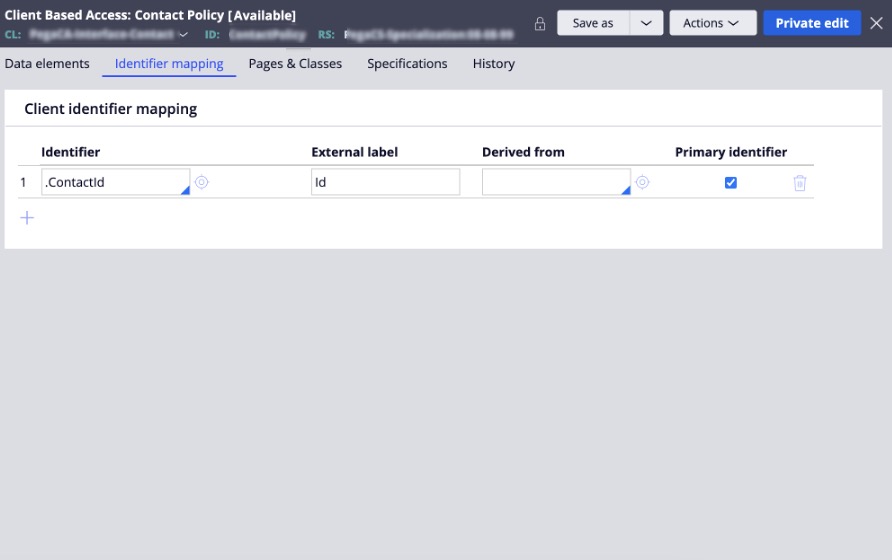This screenshot has width=892, height=560.
Task: Expand the CL class chevron in header
Action: (183, 34)
